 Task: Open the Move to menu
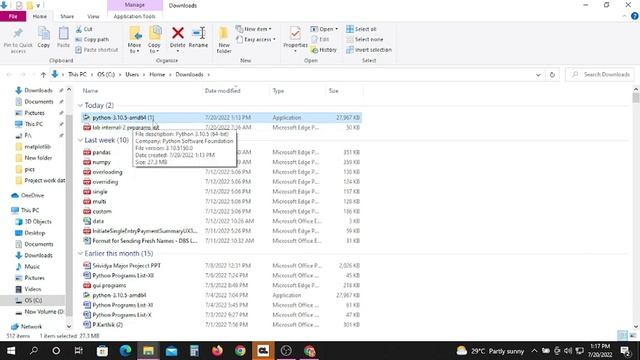[x=135, y=40]
